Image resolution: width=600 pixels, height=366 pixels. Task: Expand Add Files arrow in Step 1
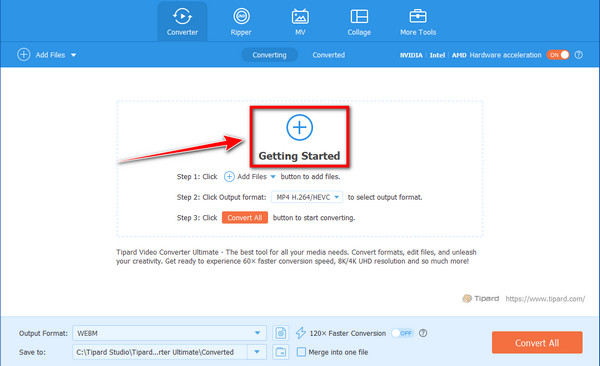(x=273, y=177)
